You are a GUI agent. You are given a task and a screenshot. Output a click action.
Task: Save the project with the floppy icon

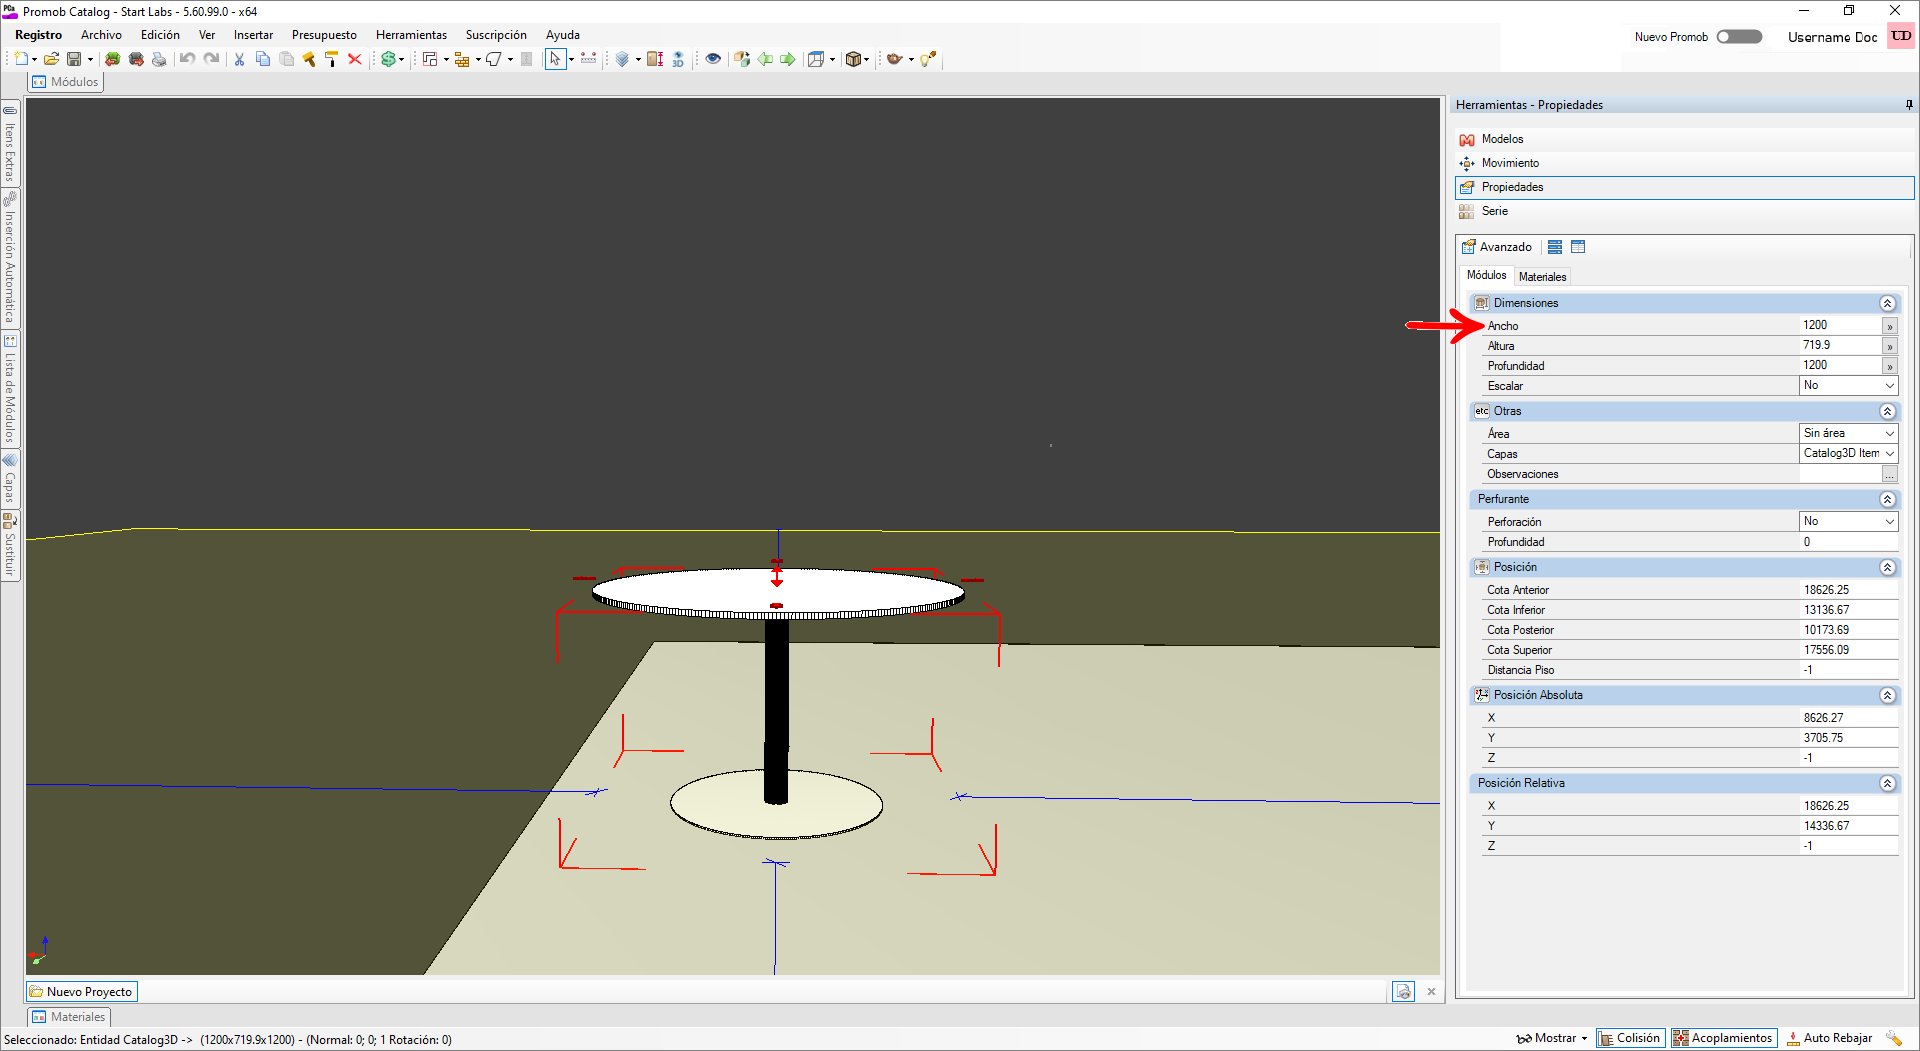pos(74,59)
